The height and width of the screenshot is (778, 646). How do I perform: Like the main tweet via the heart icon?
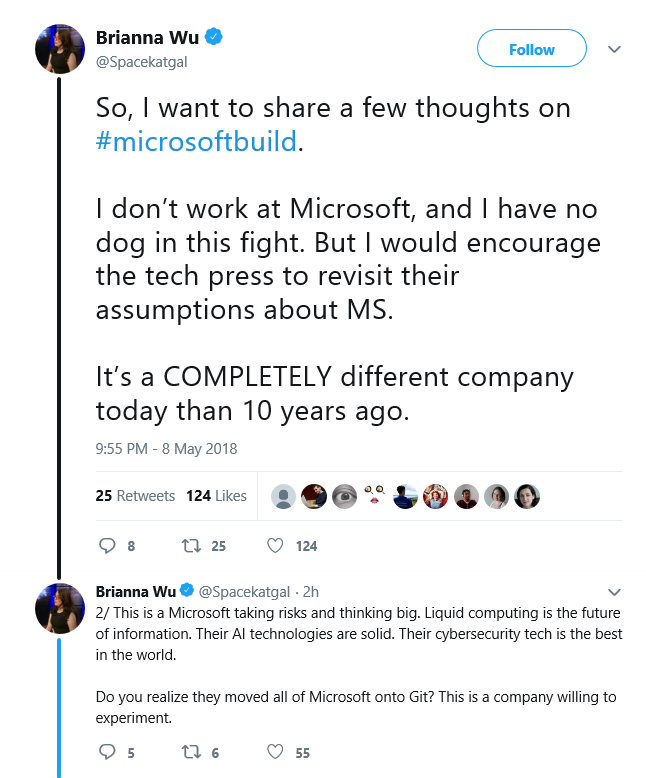275,545
